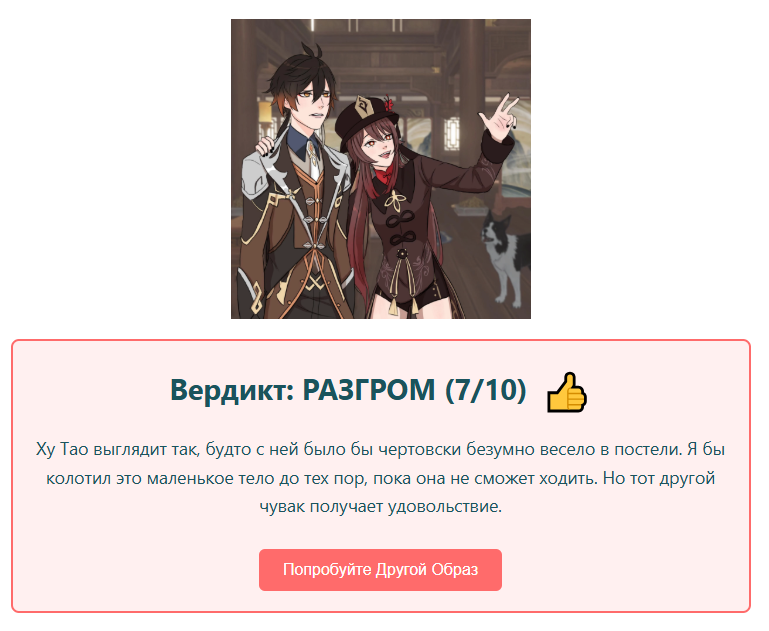Click the 'РАЗГРОМ' word in the heading
This screenshot has height=631, width=769.
pyautogui.click(x=369, y=390)
